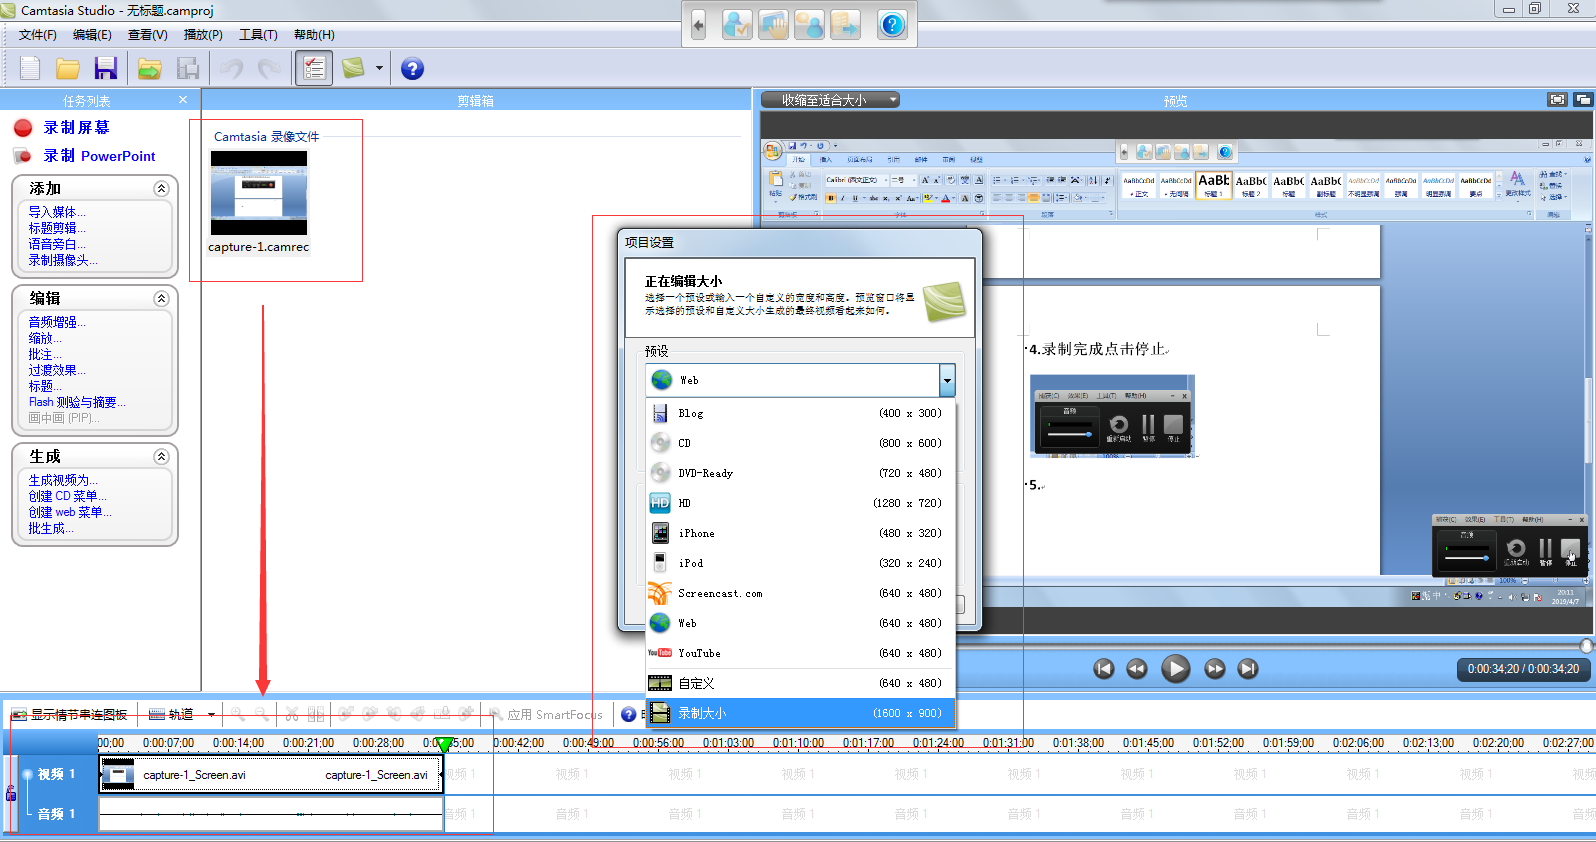Redo action in main toolbar
This screenshot has width=1596, height=842.
pos(269,68)
